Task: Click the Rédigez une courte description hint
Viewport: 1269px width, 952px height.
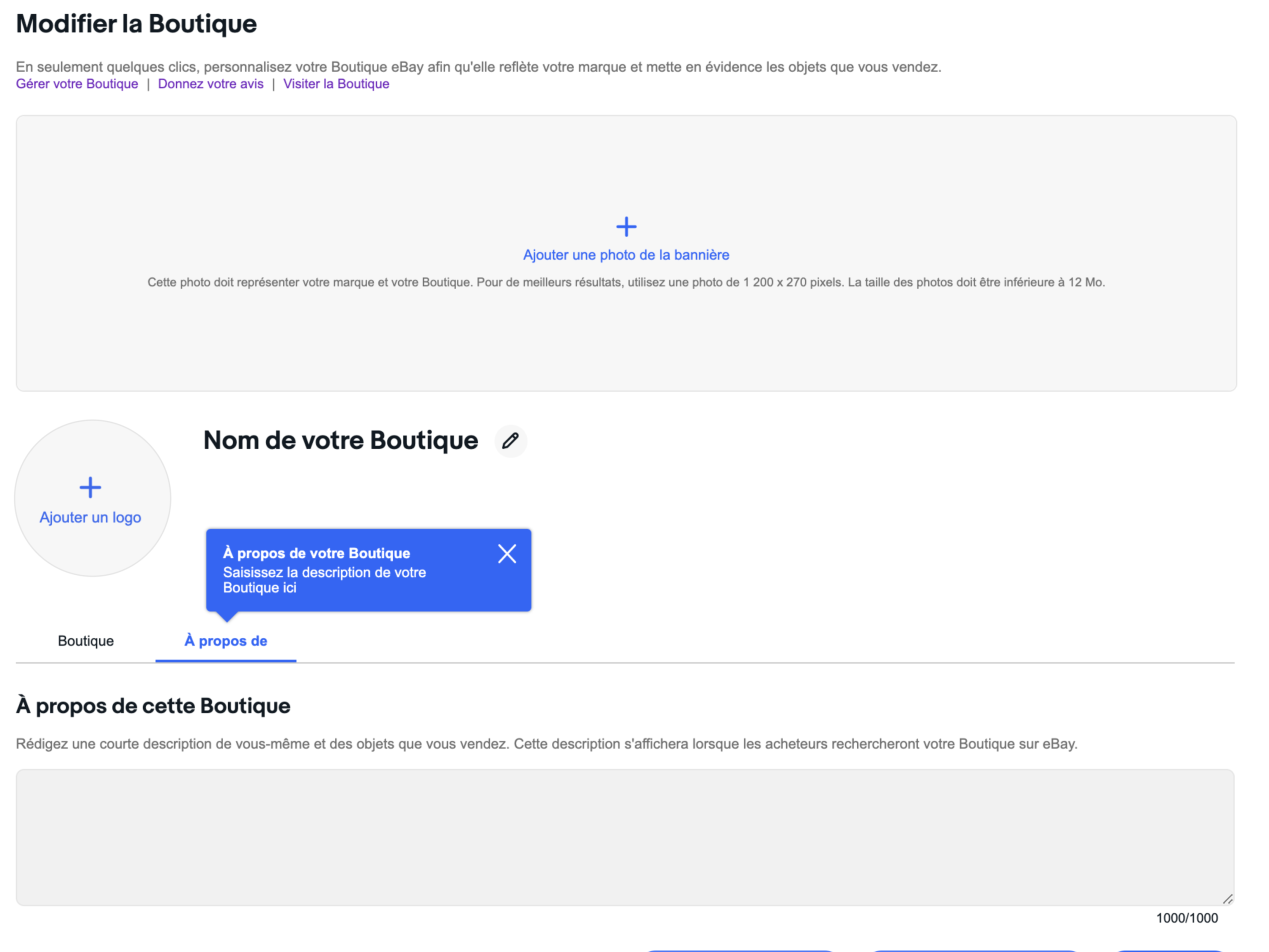Action: pyautogui.click(x=547, y=744)
